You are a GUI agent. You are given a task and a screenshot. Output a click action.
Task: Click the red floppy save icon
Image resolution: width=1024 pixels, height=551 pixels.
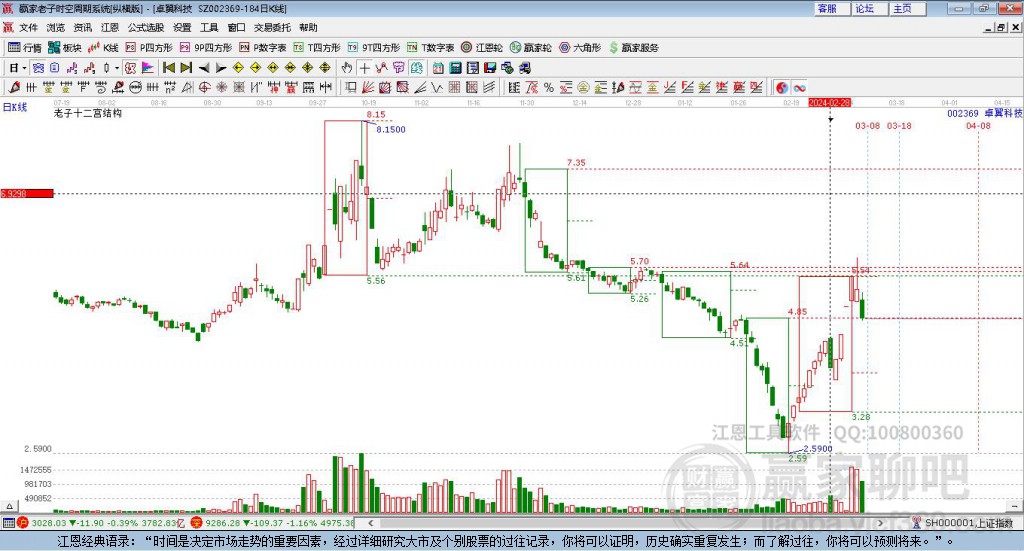point(490,68)
